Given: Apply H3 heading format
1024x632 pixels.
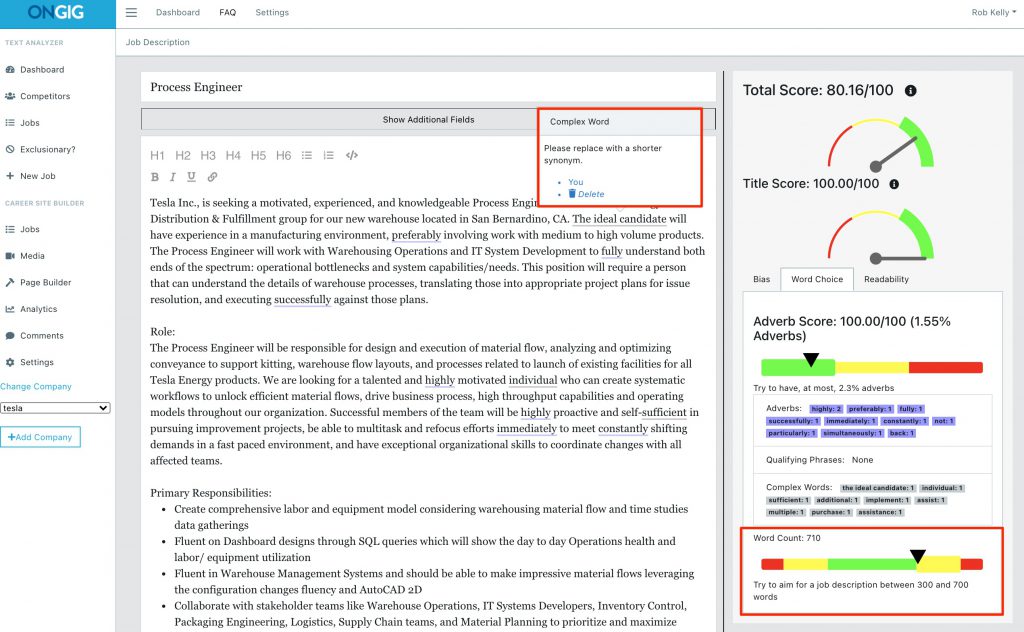Looking at the screenshot, I should point(208,155).
